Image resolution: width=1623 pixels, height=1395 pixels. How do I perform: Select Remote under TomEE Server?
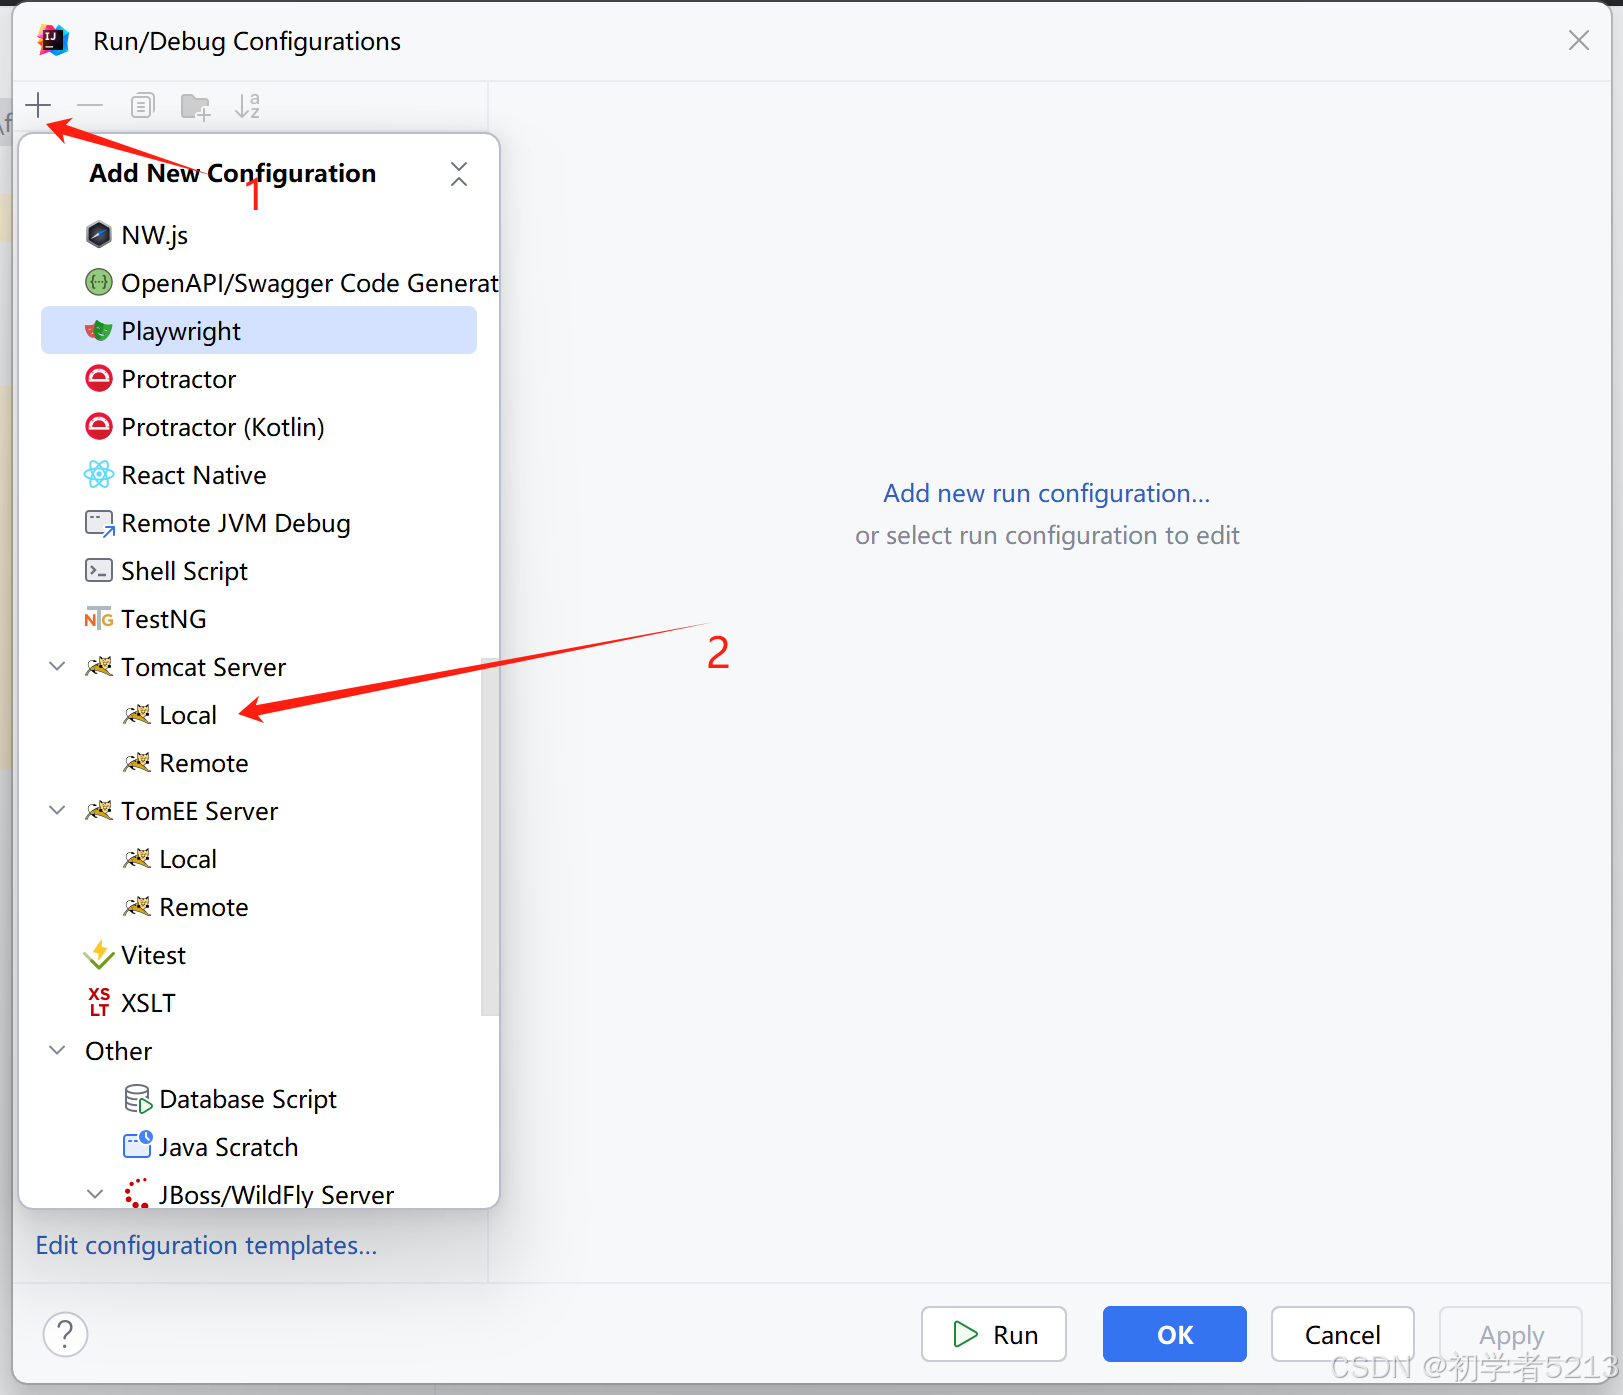point(259,907)
